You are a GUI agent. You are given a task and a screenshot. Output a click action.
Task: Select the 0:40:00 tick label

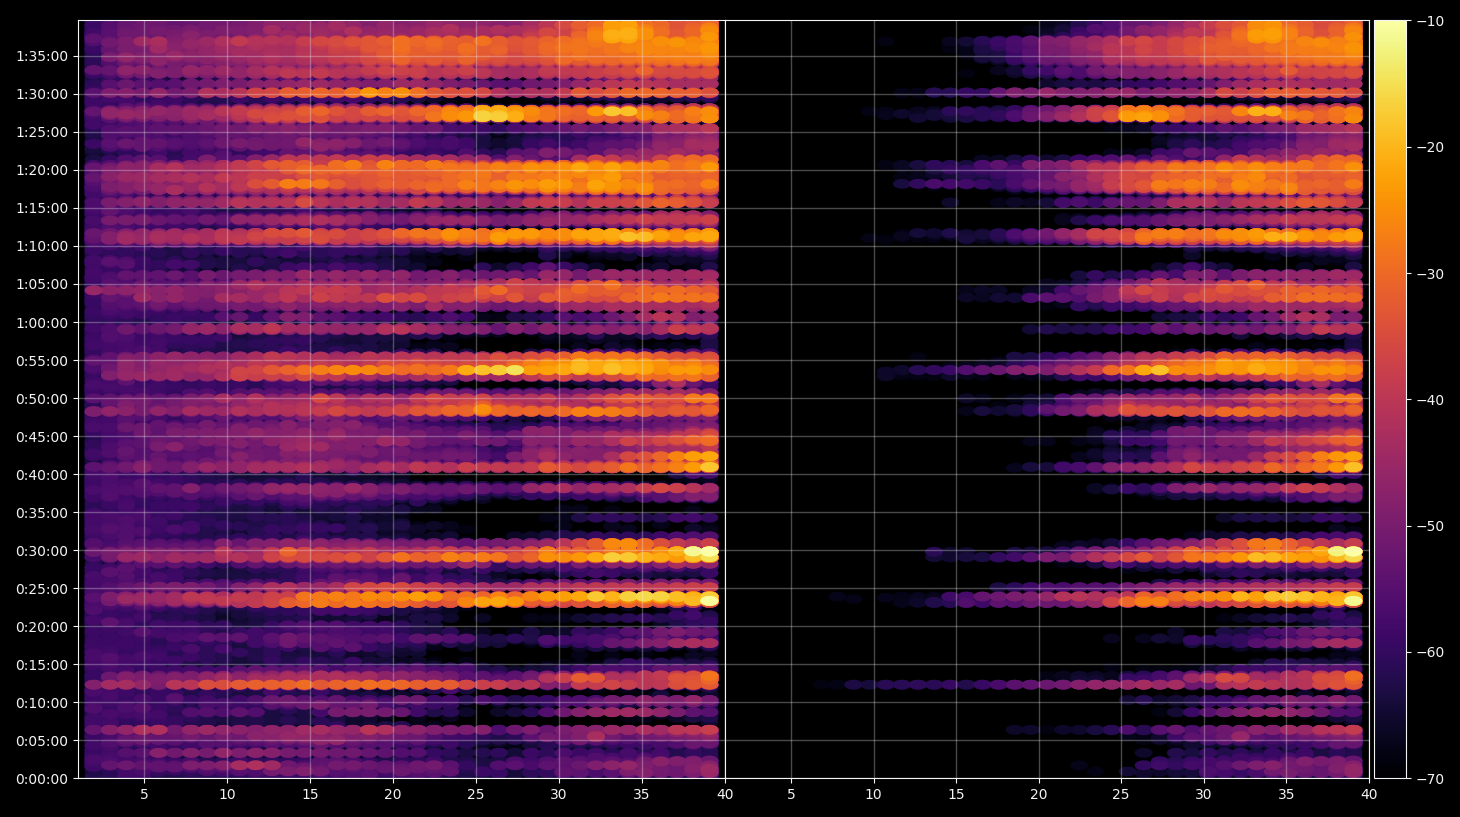click(x=42, y=475)
